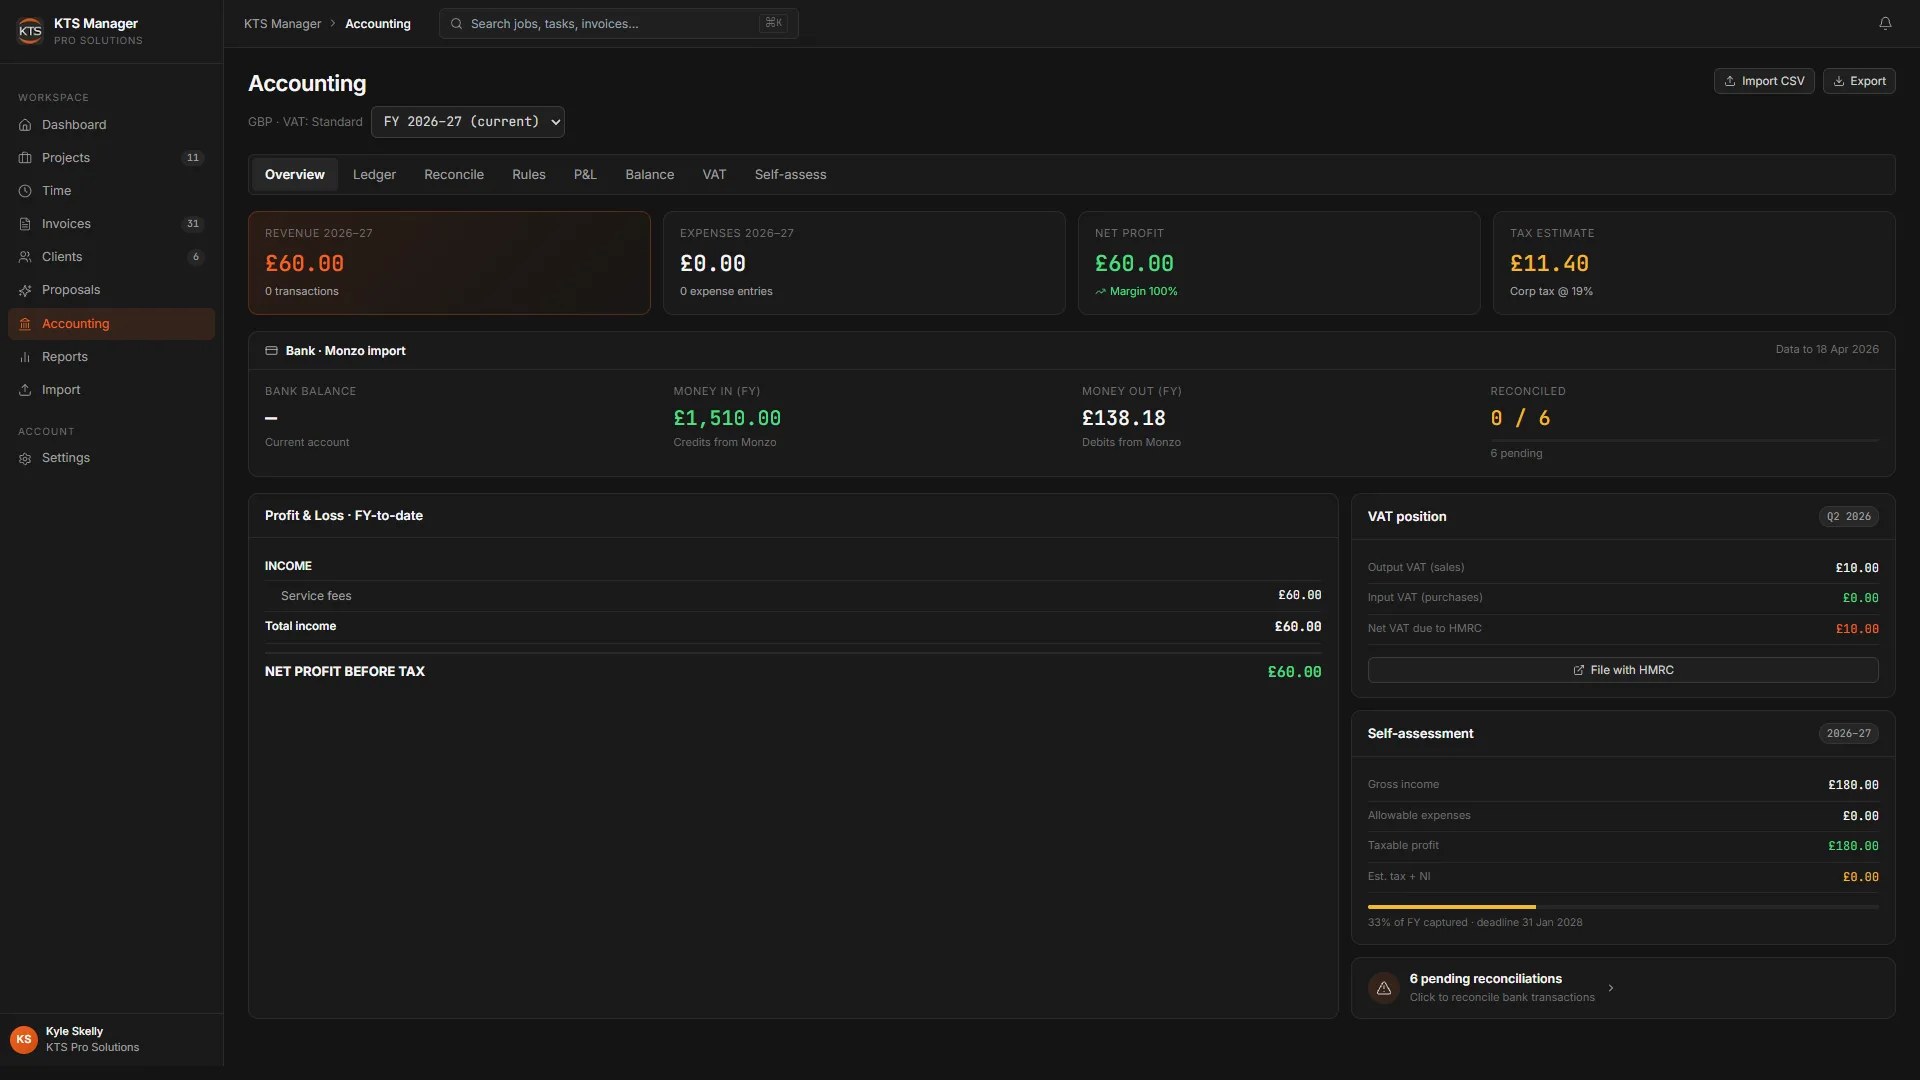The width and height of the screenshot is (1920, 1080).
Task: Switch to the Ledger tab
Action: (x=374, y=175)
